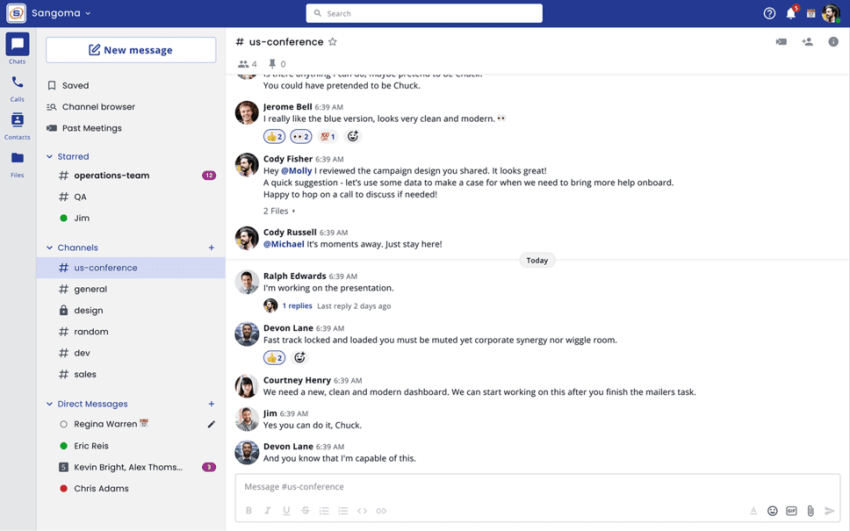Start a video call in channel header
The image size is (850, 531).
tap(781, 42)
